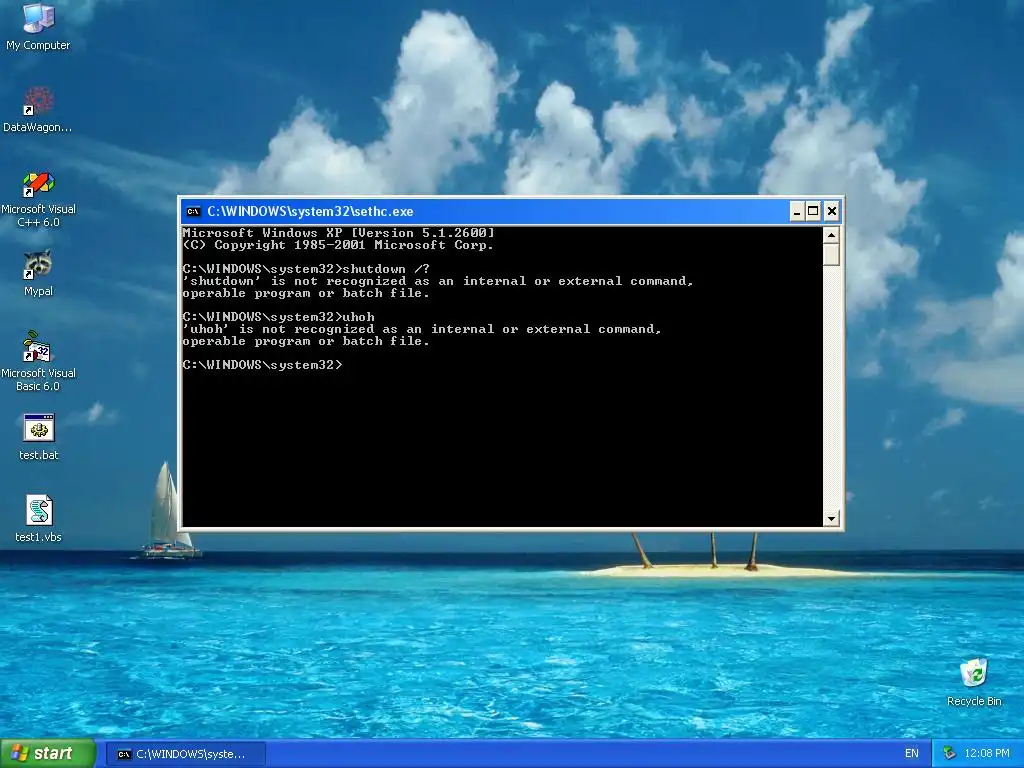This screenshot has width=1024, height=768.
Task: Click the EN language indicator
Action: coord(912,754)
